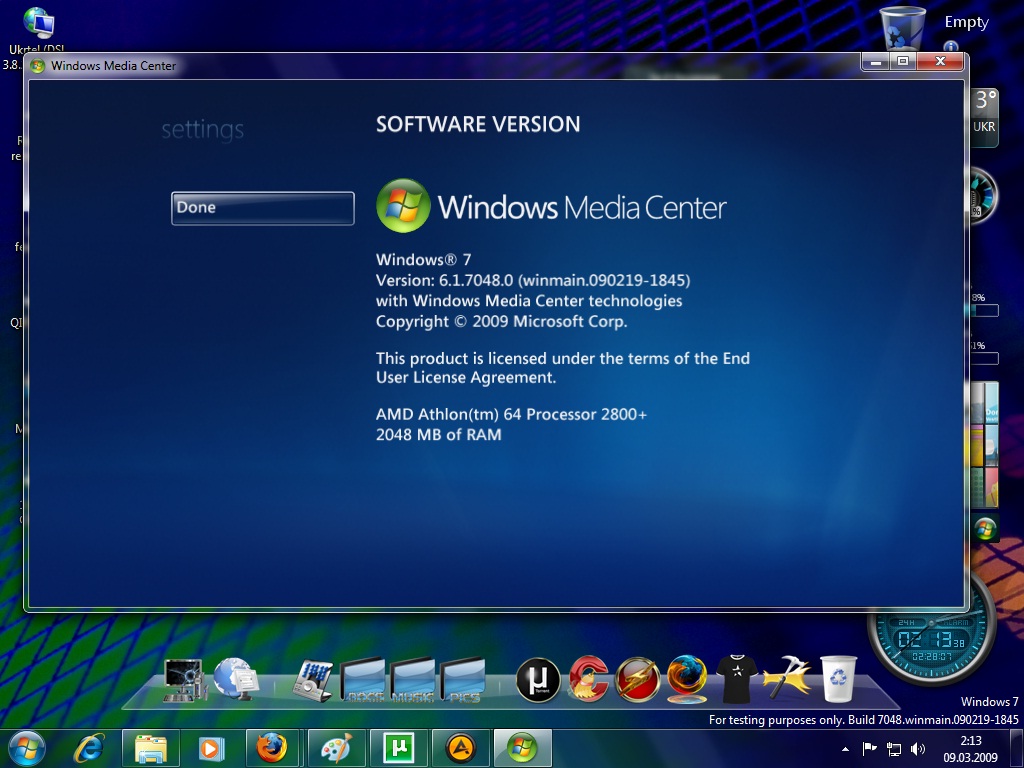
Task: Open the black t-shirt dock icon
Action: coord(737,679)
